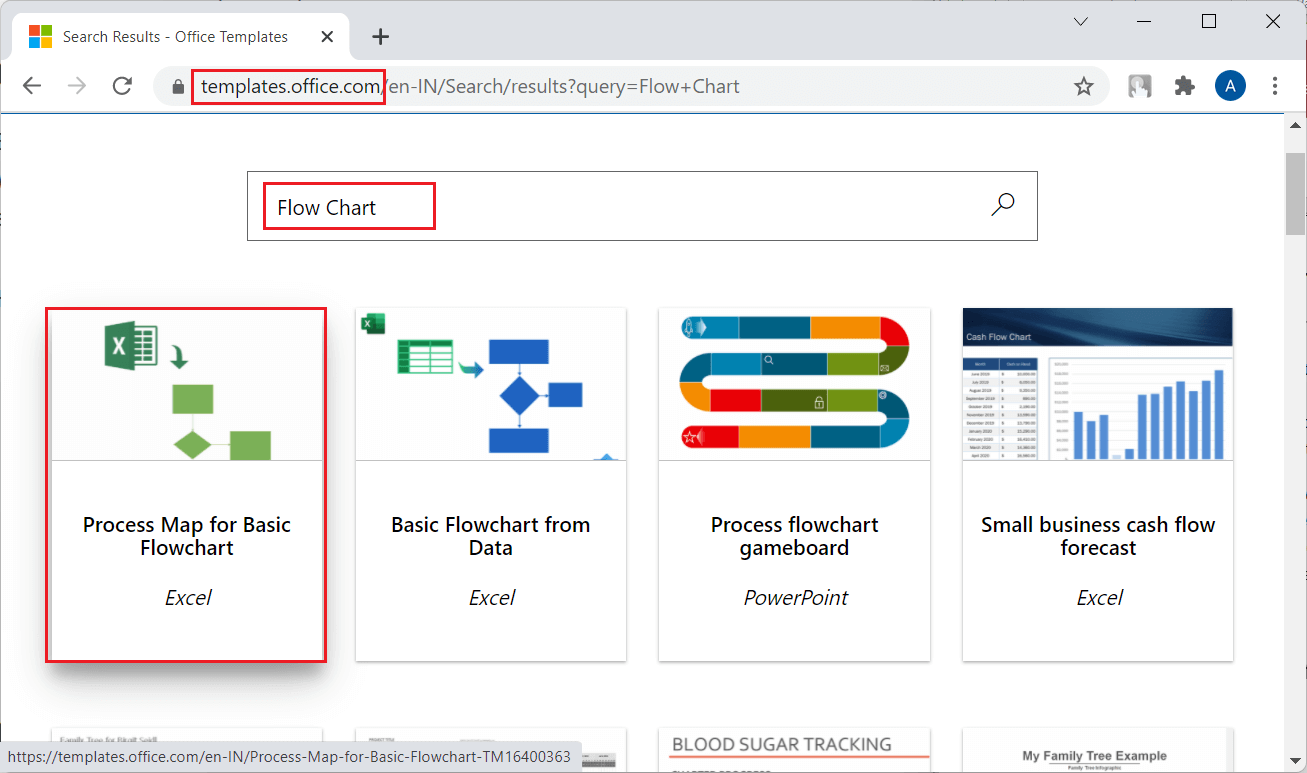
Task: Open Basic Flowchart from Data thumbnail
Action: 491,384
